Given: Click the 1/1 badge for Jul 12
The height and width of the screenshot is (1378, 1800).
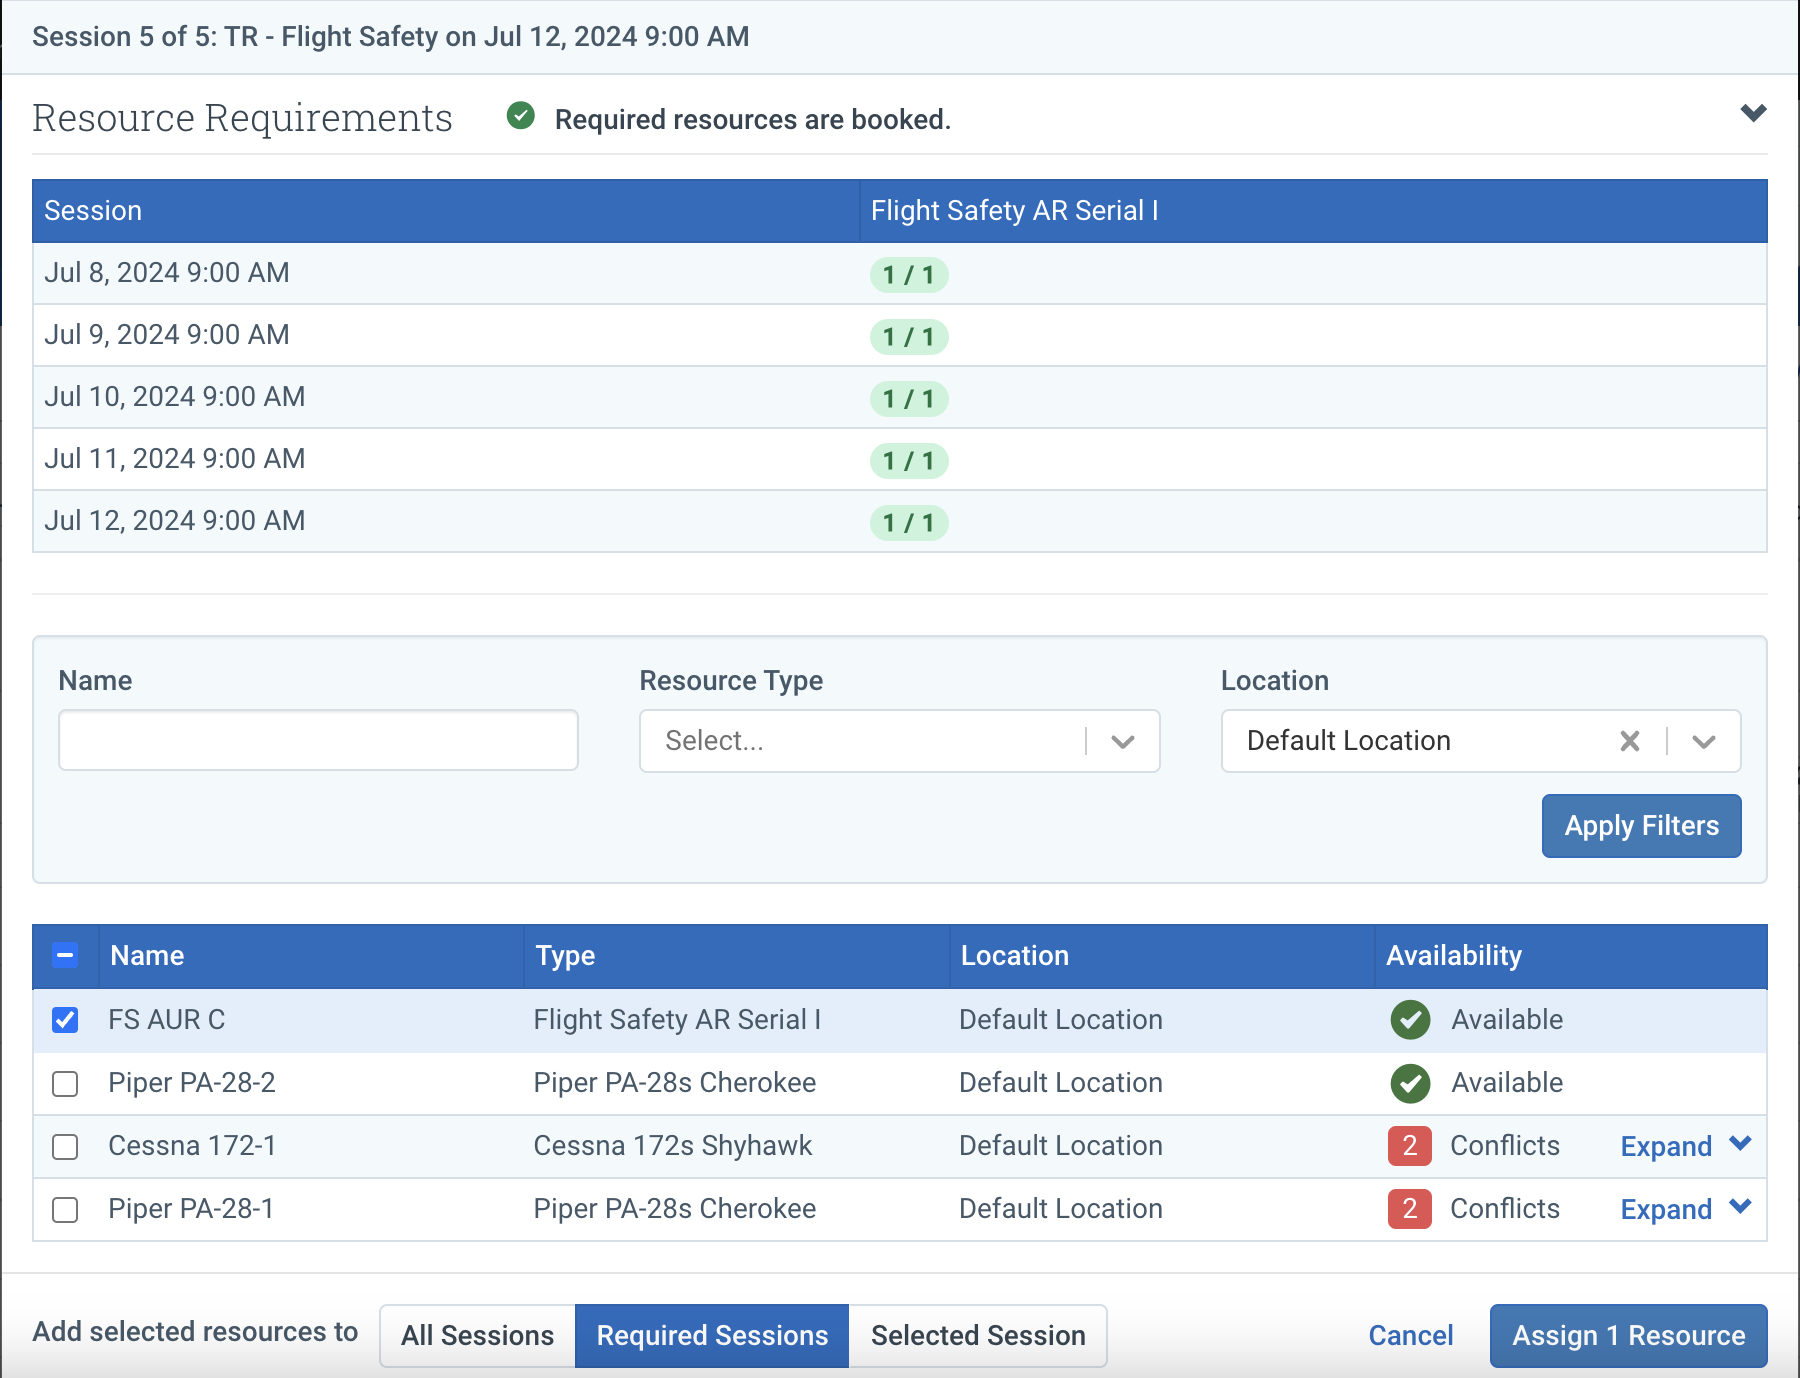Looking at the screenshot, I should (909, 523).
